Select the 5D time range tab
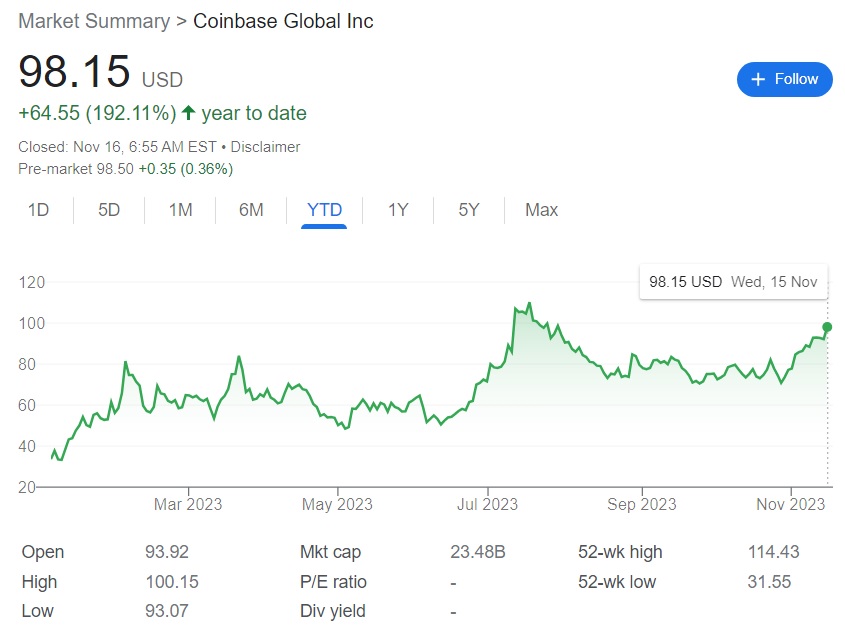Screen dimensions: 845x634 109,210
